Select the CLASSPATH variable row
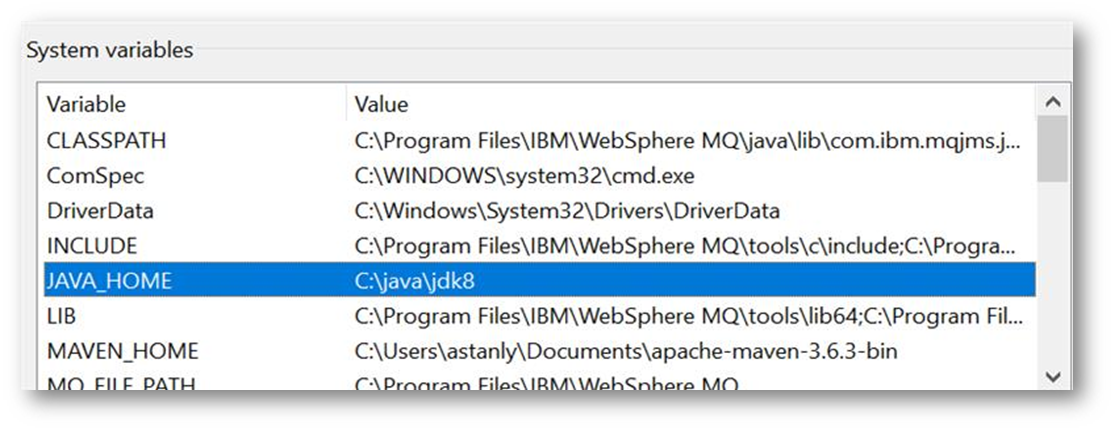 point(106,141)
